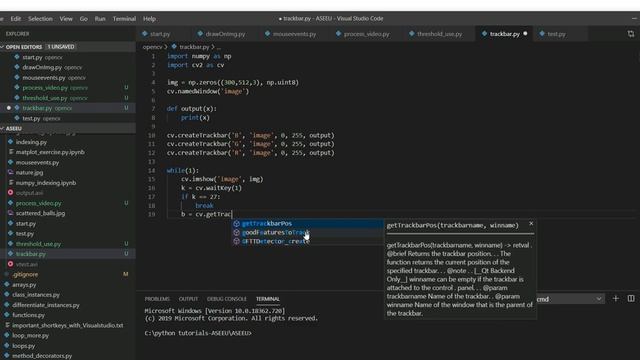Open important_shortkeys_with_Visualstudio.txt
640x360 pixels.
pos(67,325)
